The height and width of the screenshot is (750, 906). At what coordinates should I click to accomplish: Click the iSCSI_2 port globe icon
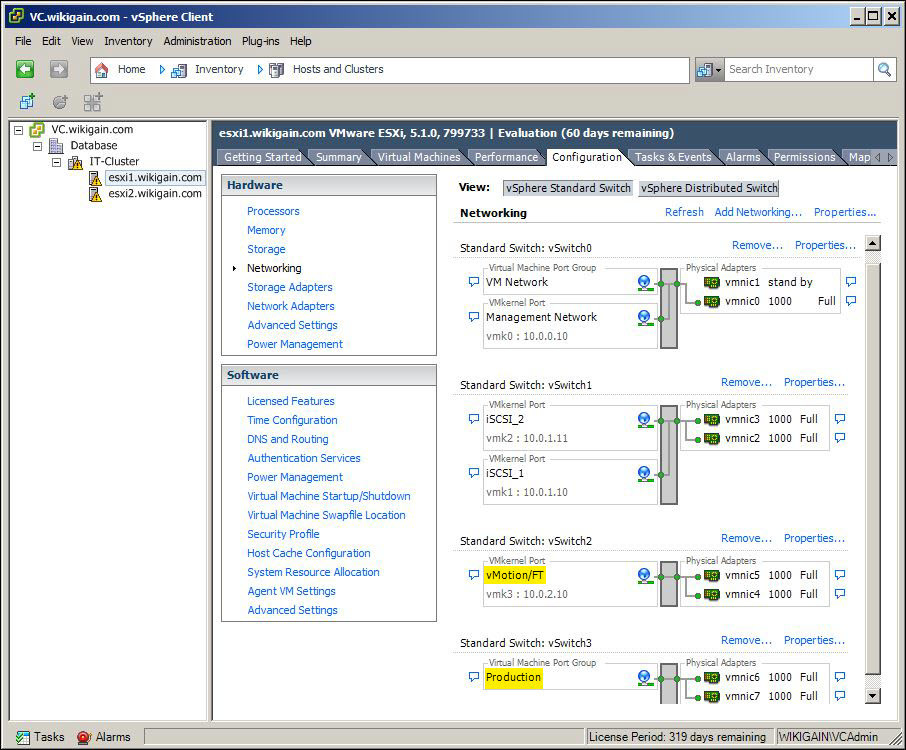(x=644, y=419)
